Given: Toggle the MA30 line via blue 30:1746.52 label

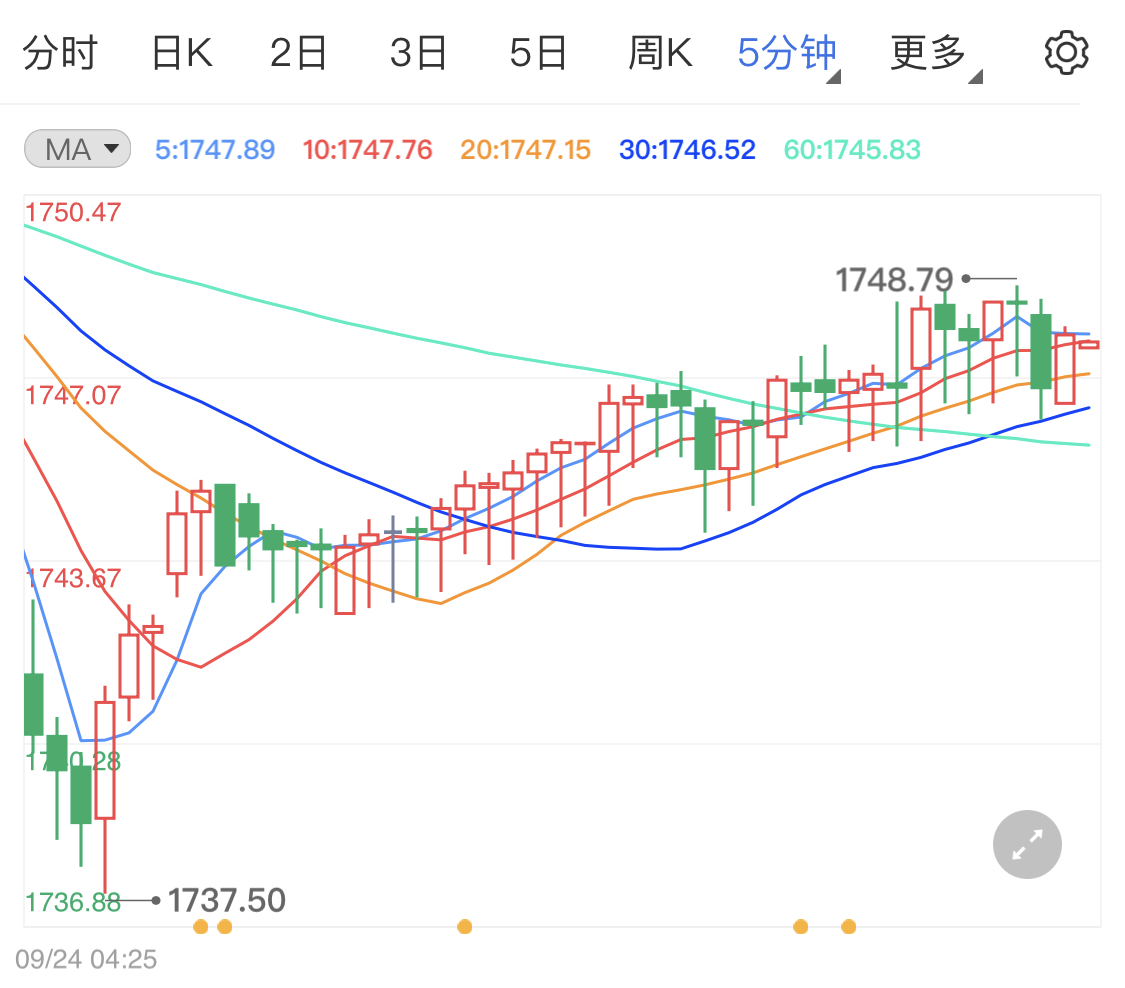Looking at the screenshot, I should (x=687, y=148).
